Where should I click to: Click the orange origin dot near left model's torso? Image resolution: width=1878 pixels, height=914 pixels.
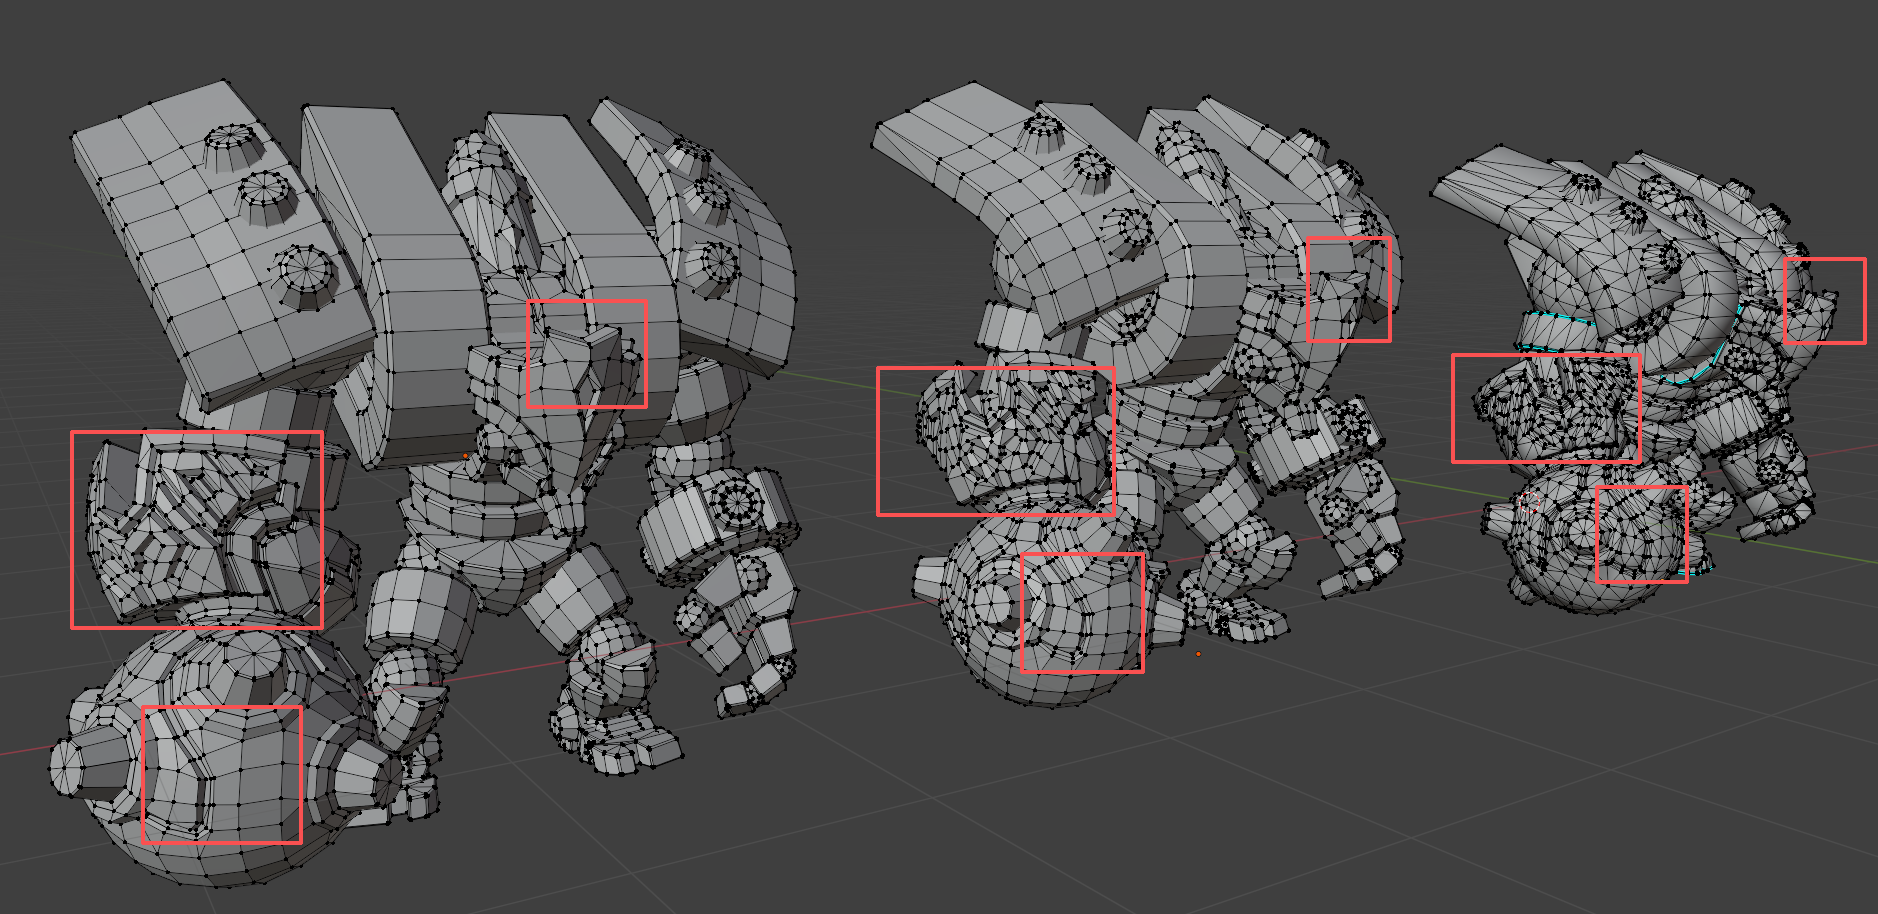[465, 456]
